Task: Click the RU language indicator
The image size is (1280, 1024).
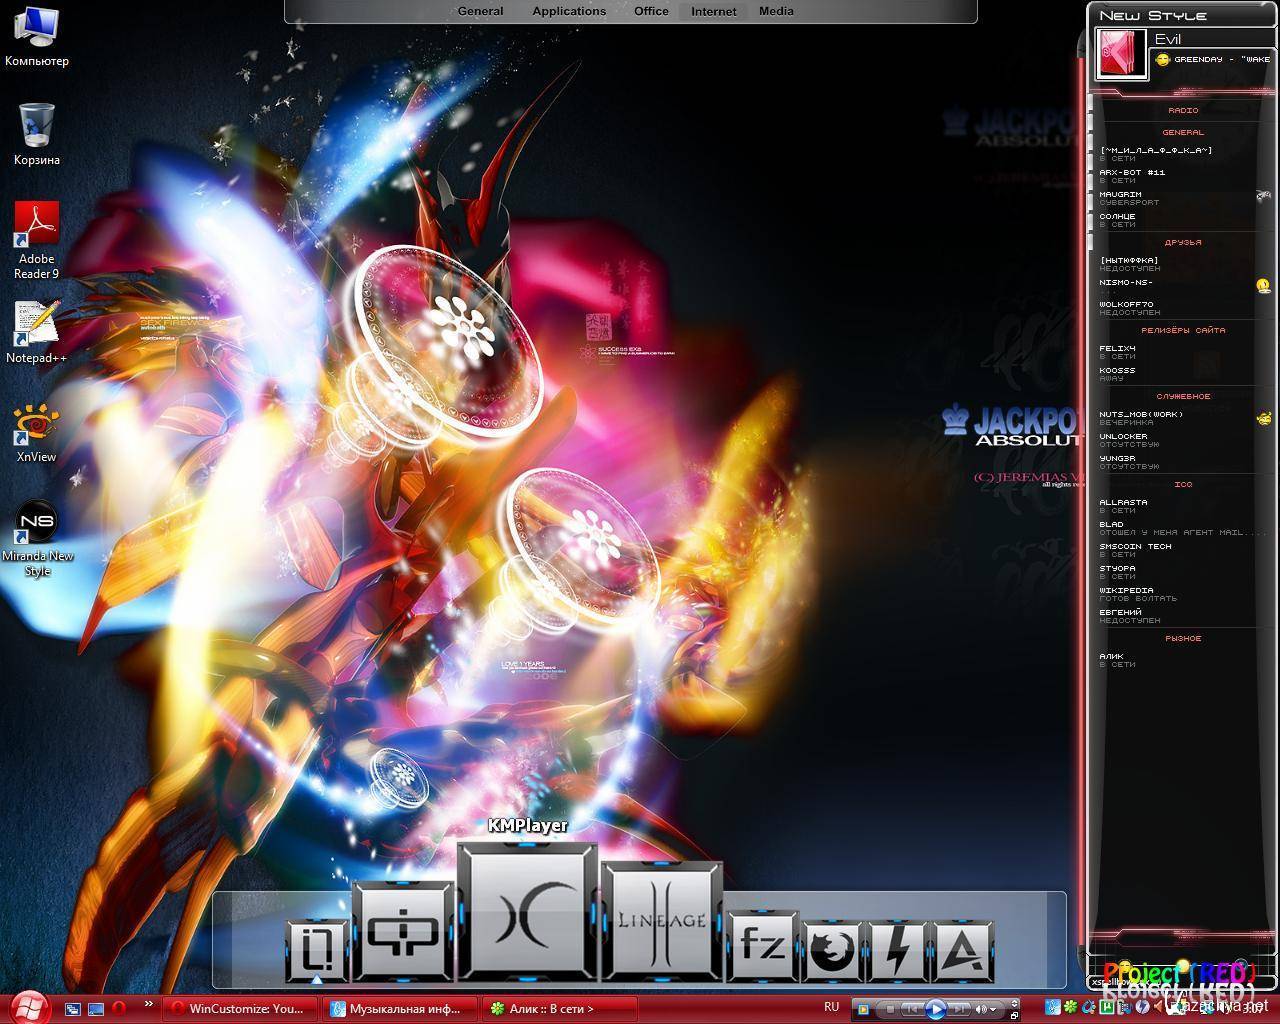Action: (831, 1007)
